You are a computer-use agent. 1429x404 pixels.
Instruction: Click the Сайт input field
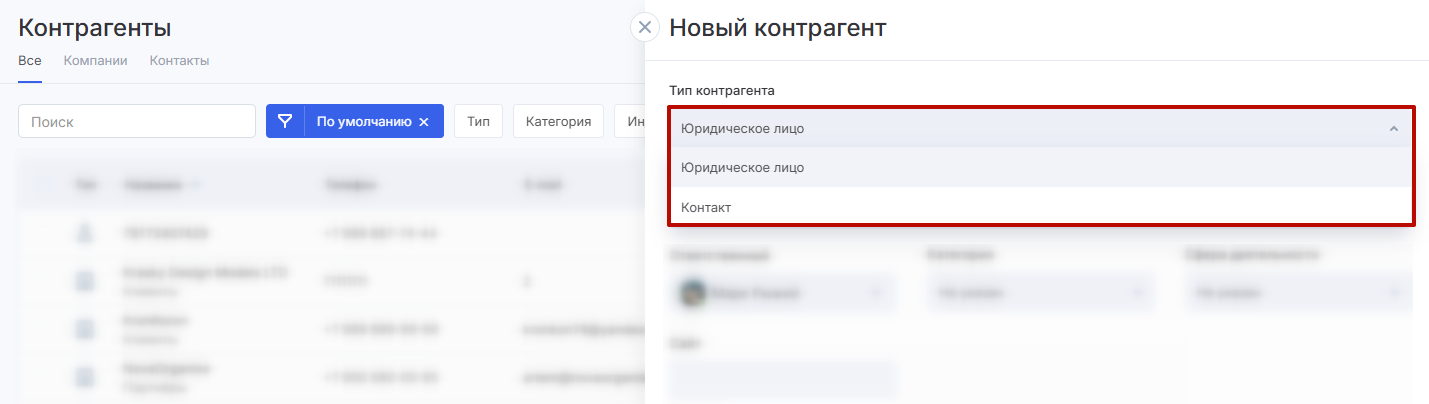[782, 380]
